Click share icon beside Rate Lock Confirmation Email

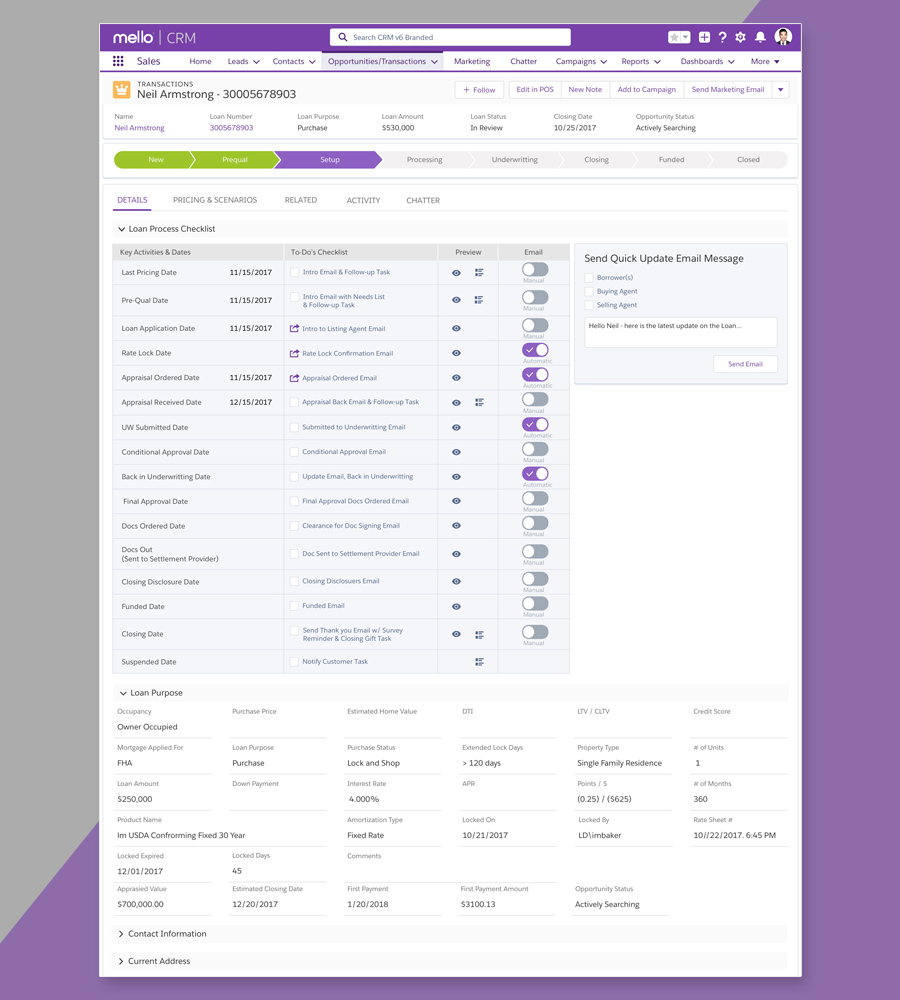(294, 353)
